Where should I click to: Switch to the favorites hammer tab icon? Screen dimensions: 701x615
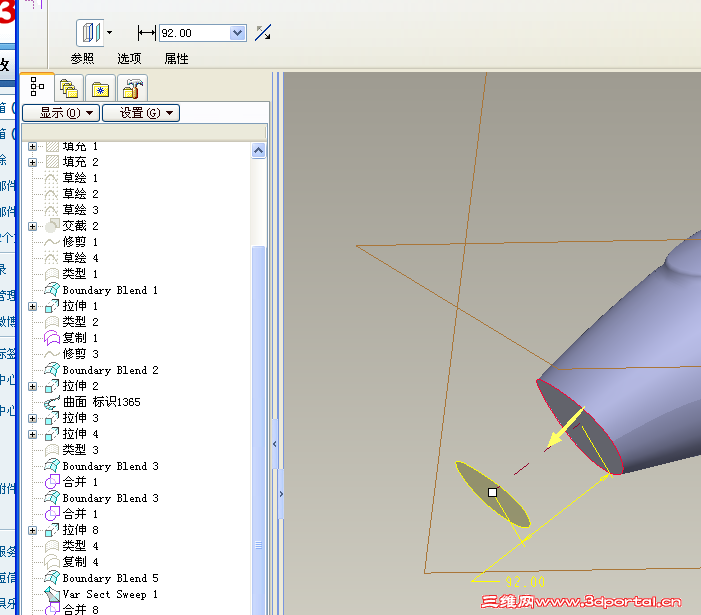tap(132, 88)
